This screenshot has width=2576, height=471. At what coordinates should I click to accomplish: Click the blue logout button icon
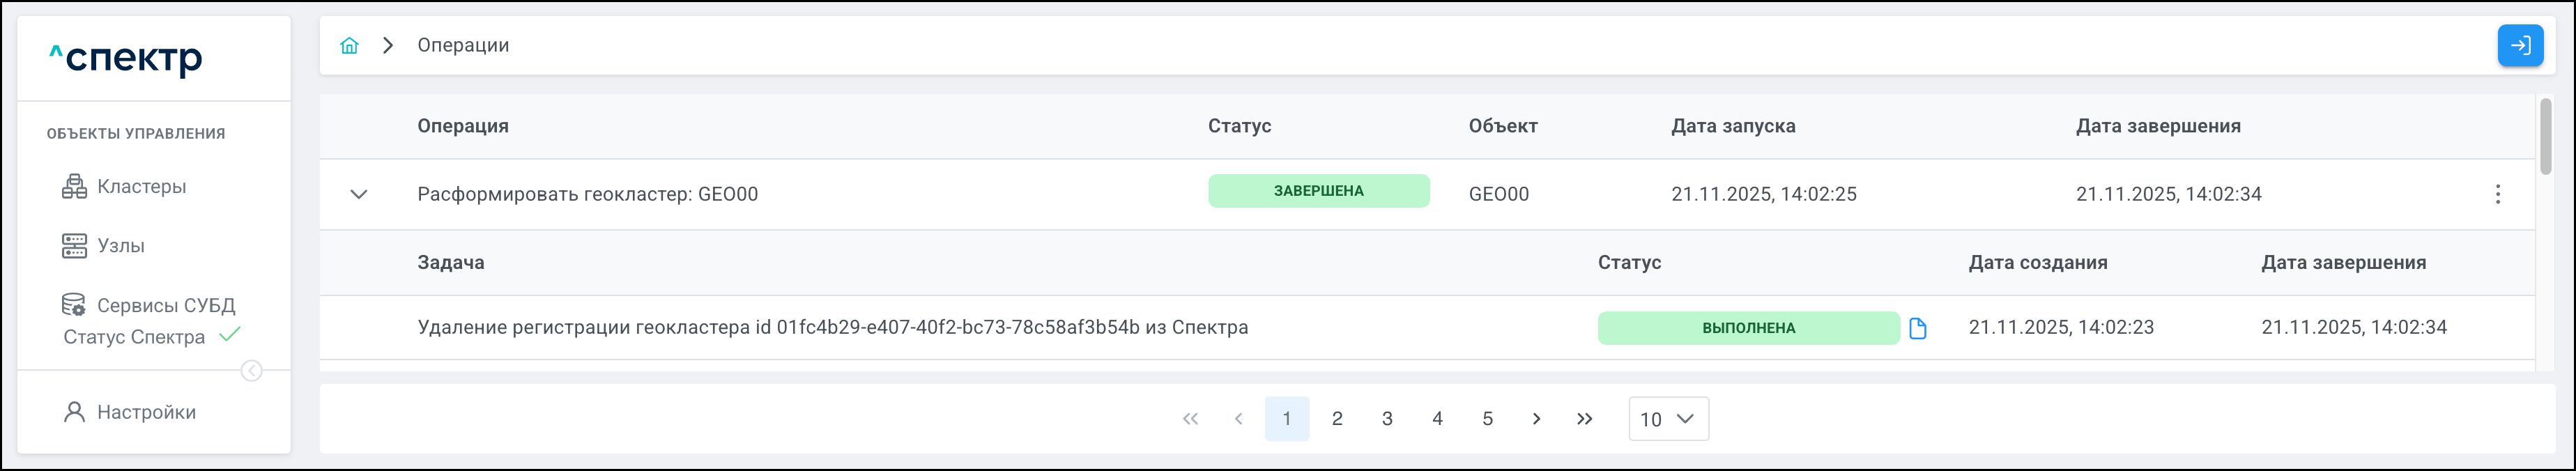[2520, 45]
